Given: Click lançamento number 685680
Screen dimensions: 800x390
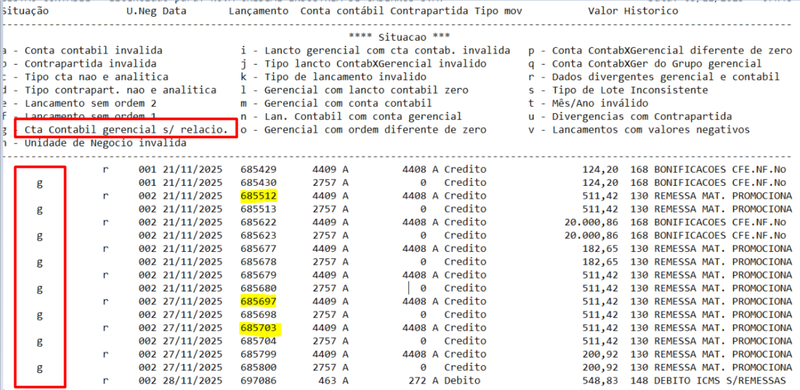Looking at the screenshot, I should 259,288.
